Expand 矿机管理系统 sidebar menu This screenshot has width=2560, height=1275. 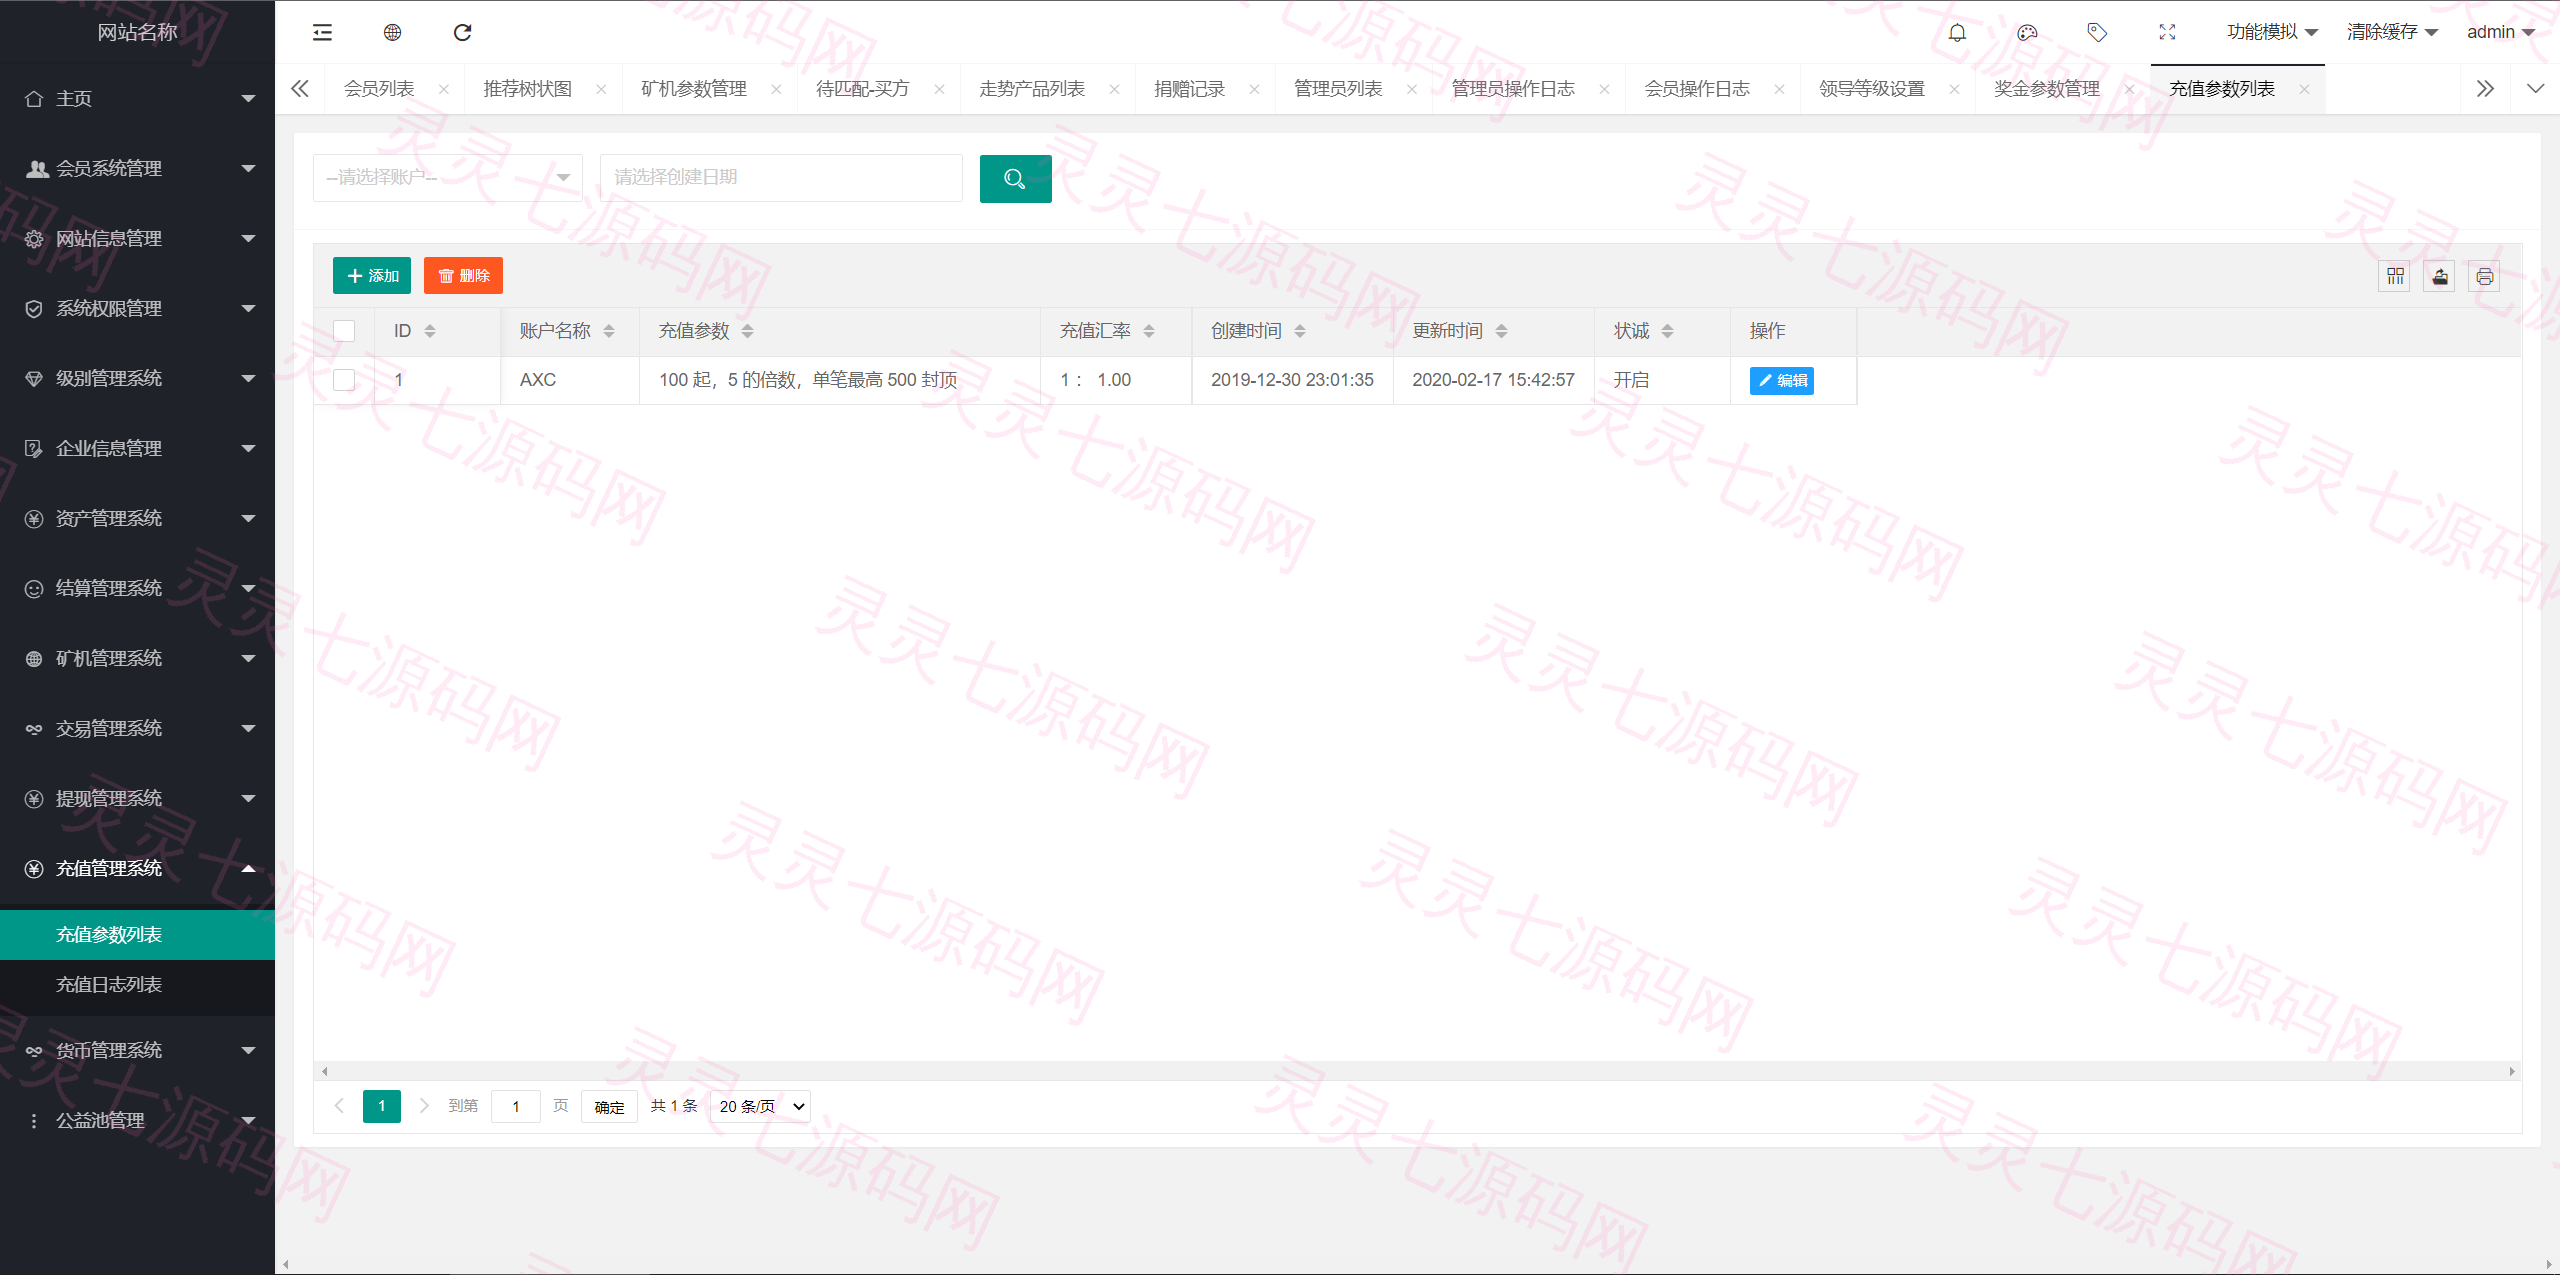(137, 659)
